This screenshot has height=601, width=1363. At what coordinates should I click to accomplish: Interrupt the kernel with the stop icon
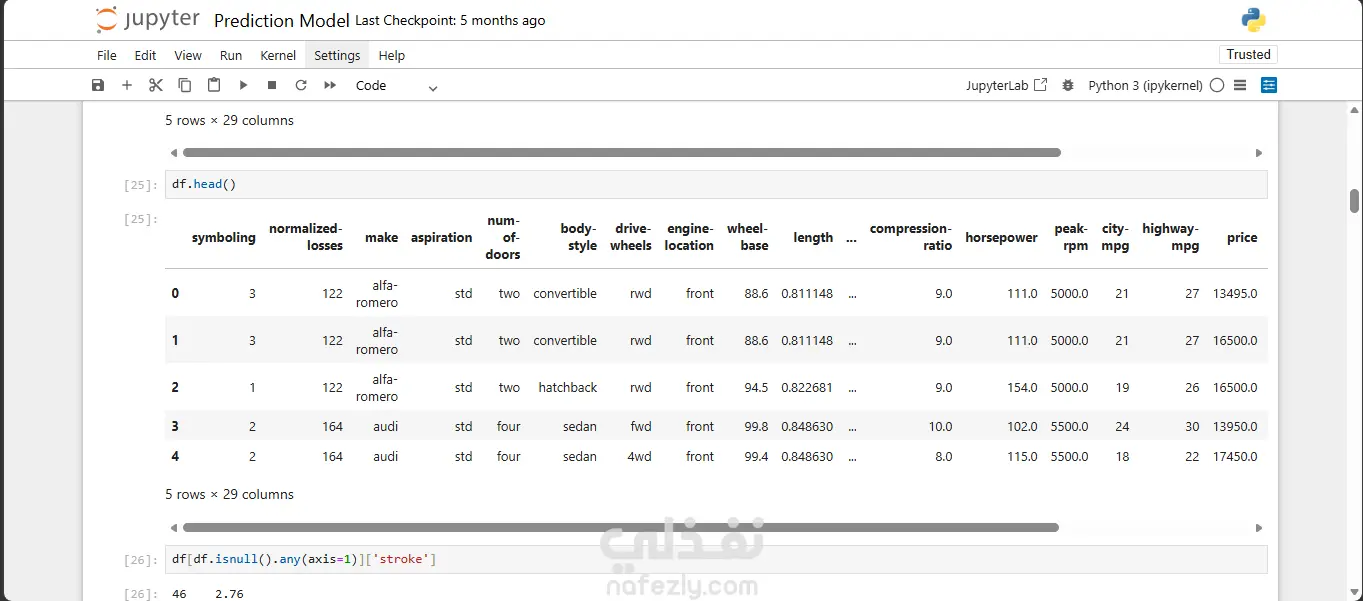272,86
